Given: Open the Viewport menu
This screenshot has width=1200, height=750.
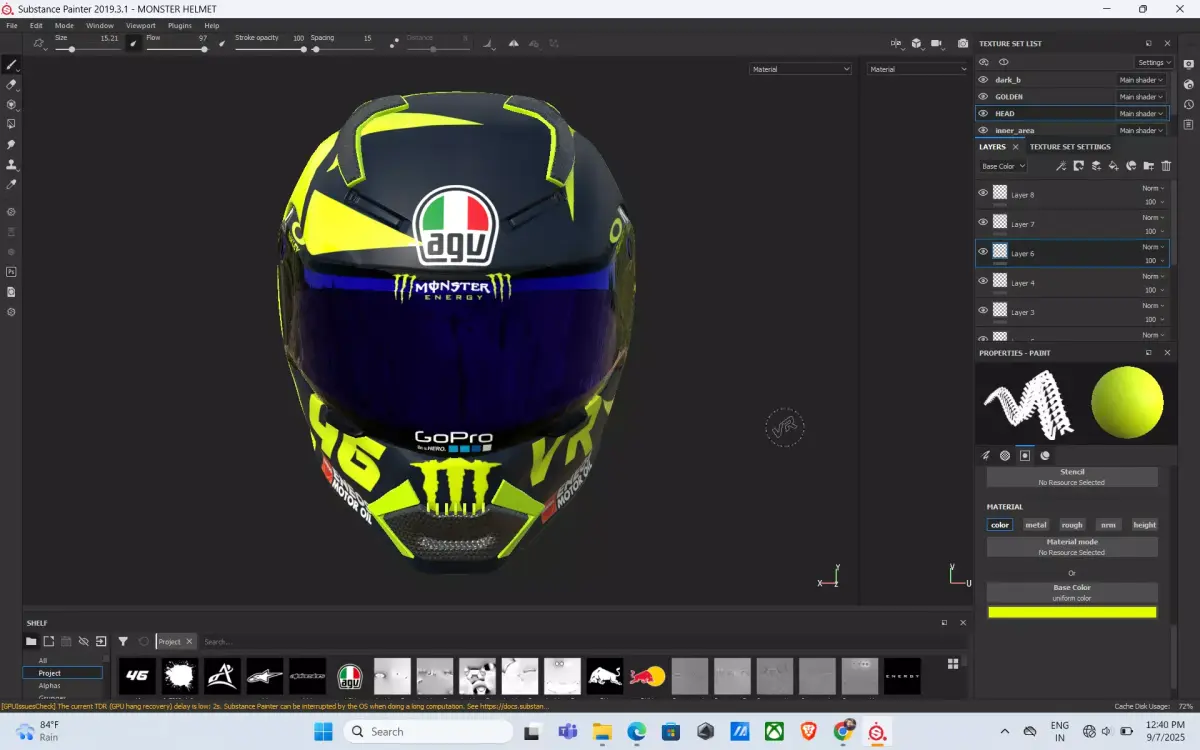Looking at the screenshot, I should tap(140, 25).
